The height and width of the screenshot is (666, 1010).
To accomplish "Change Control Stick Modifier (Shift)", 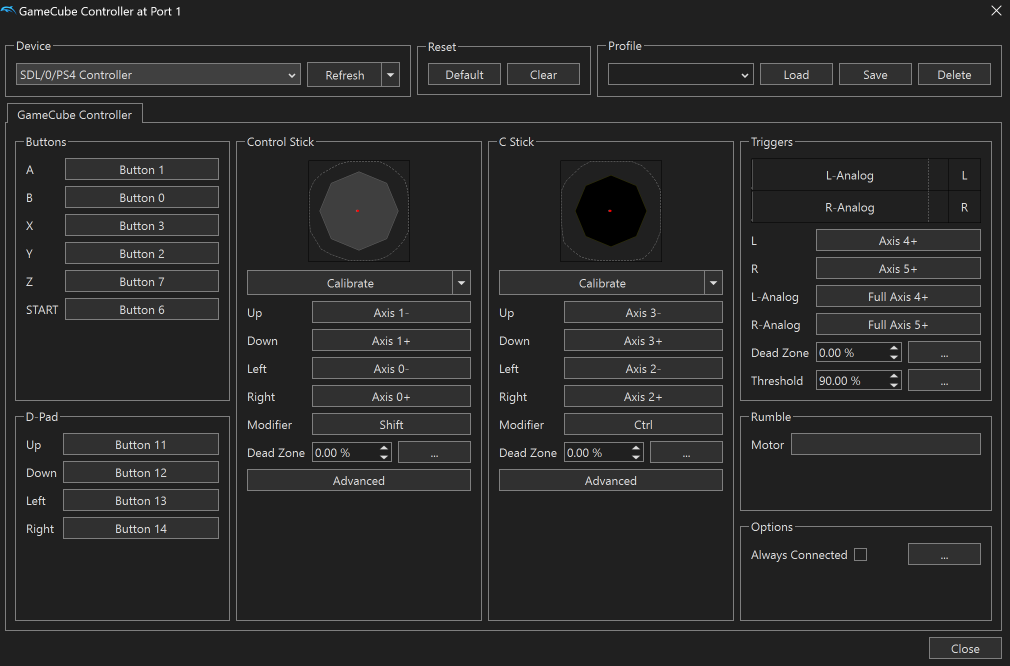I will (391, 424).
